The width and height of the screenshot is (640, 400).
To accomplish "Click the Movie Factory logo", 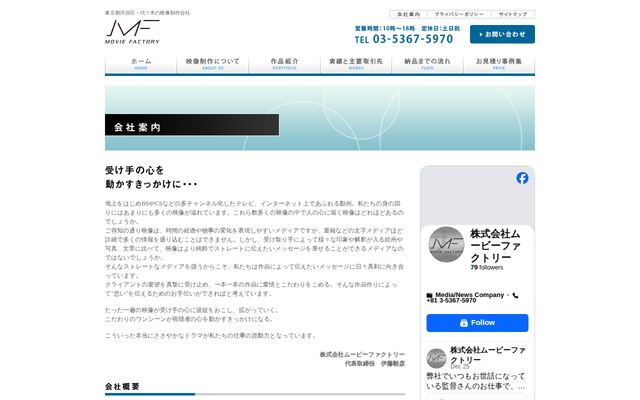I will point(132,31).
